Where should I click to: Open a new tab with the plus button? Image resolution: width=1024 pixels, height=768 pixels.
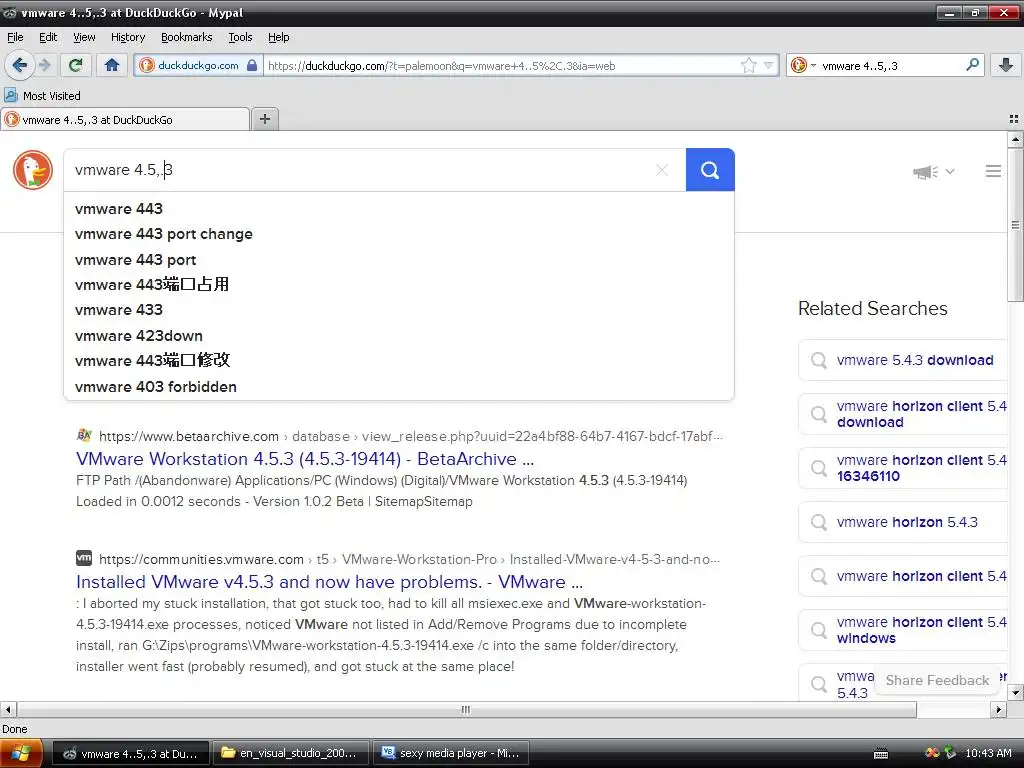tap(264, 119)
